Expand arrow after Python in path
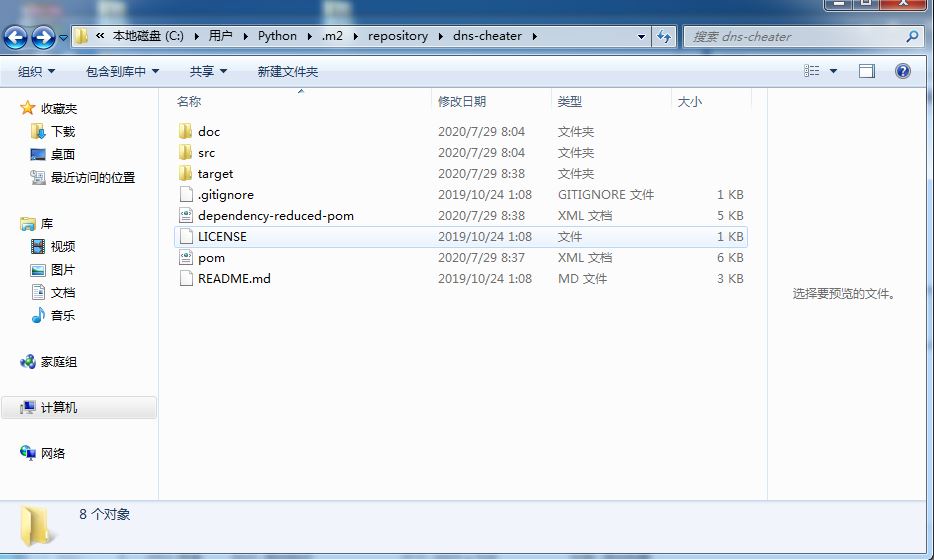This screenshot has width=934, height=560. coord(309,36)
